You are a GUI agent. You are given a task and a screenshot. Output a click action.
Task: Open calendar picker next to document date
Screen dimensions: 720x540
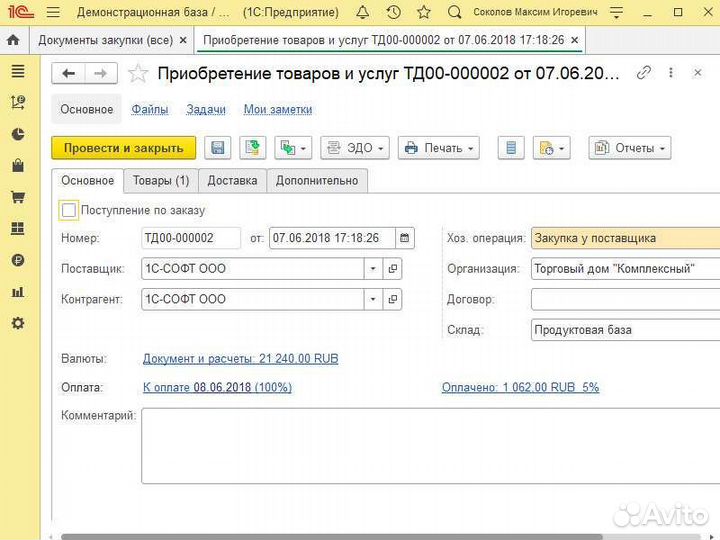(x=404, y=238)
